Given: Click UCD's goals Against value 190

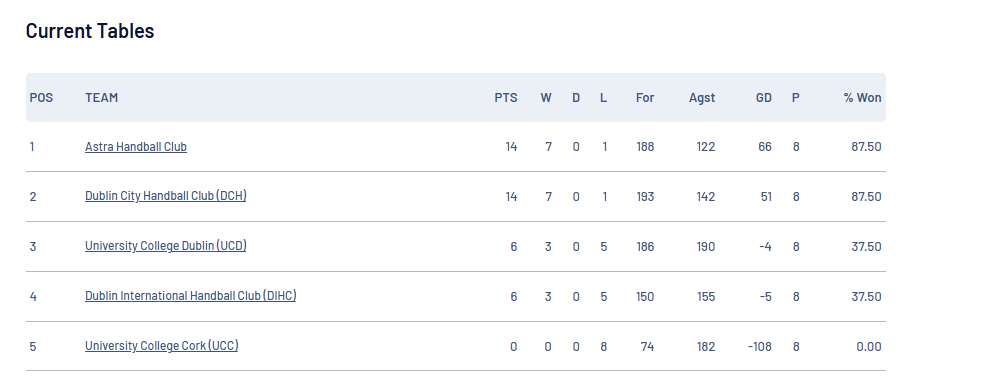Looking at the screenshot, I should pyautogui.click(x=705, y=247).
